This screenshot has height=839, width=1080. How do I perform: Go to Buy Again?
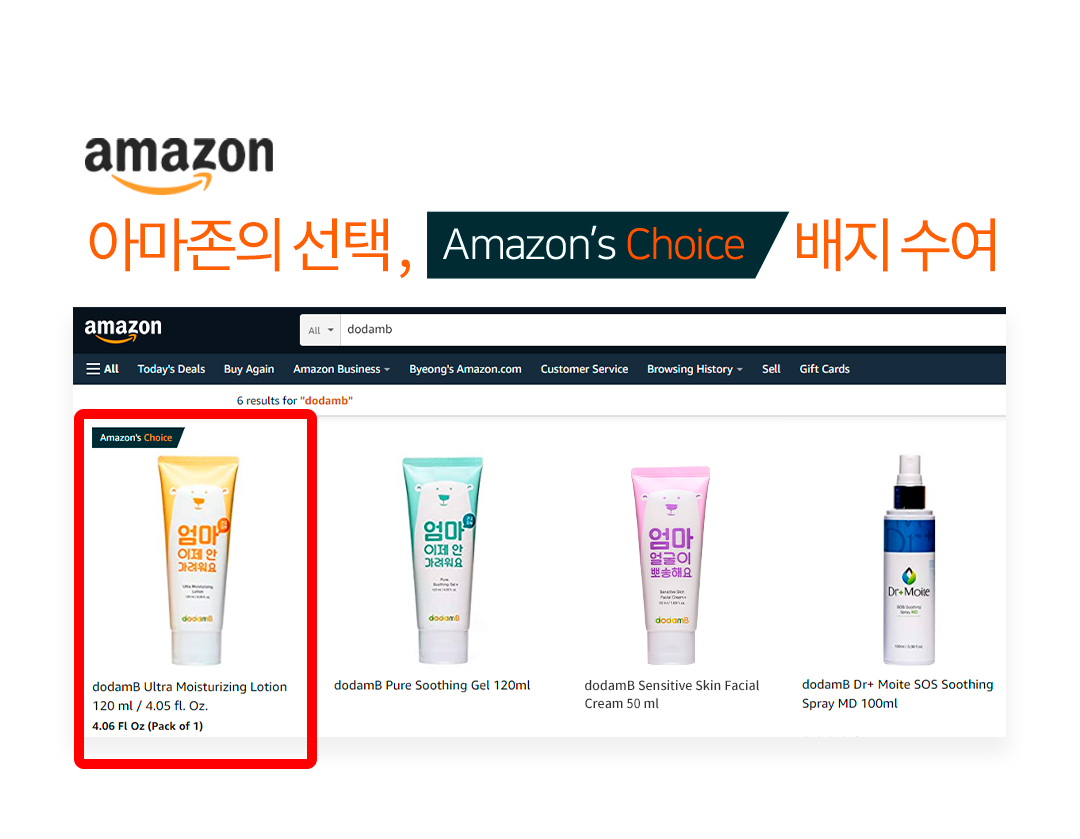[x=249, y=369]
